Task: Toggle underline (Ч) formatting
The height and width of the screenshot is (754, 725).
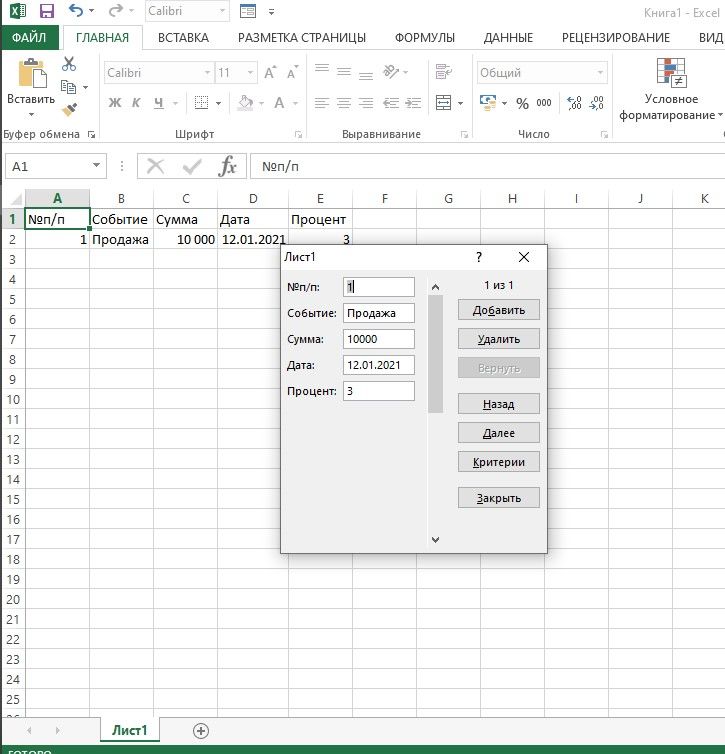Action: coord(157,103)
